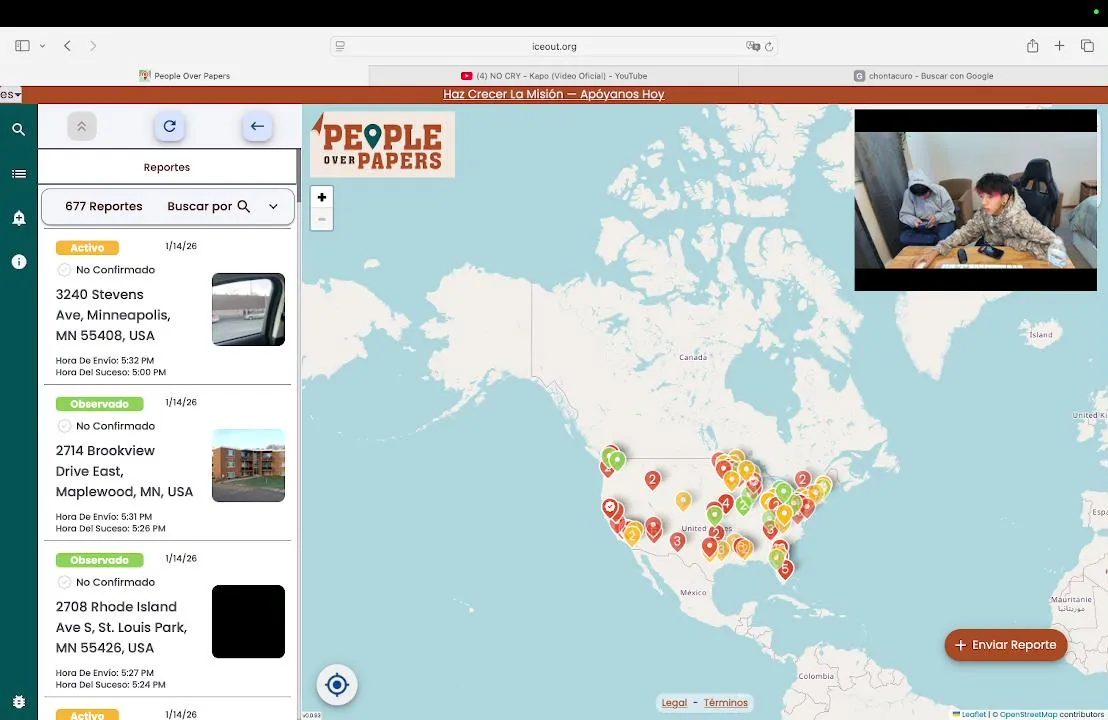Screen dimensions: 1108x720
Task: Go forward in Safari history
Action: coord(93,46)
